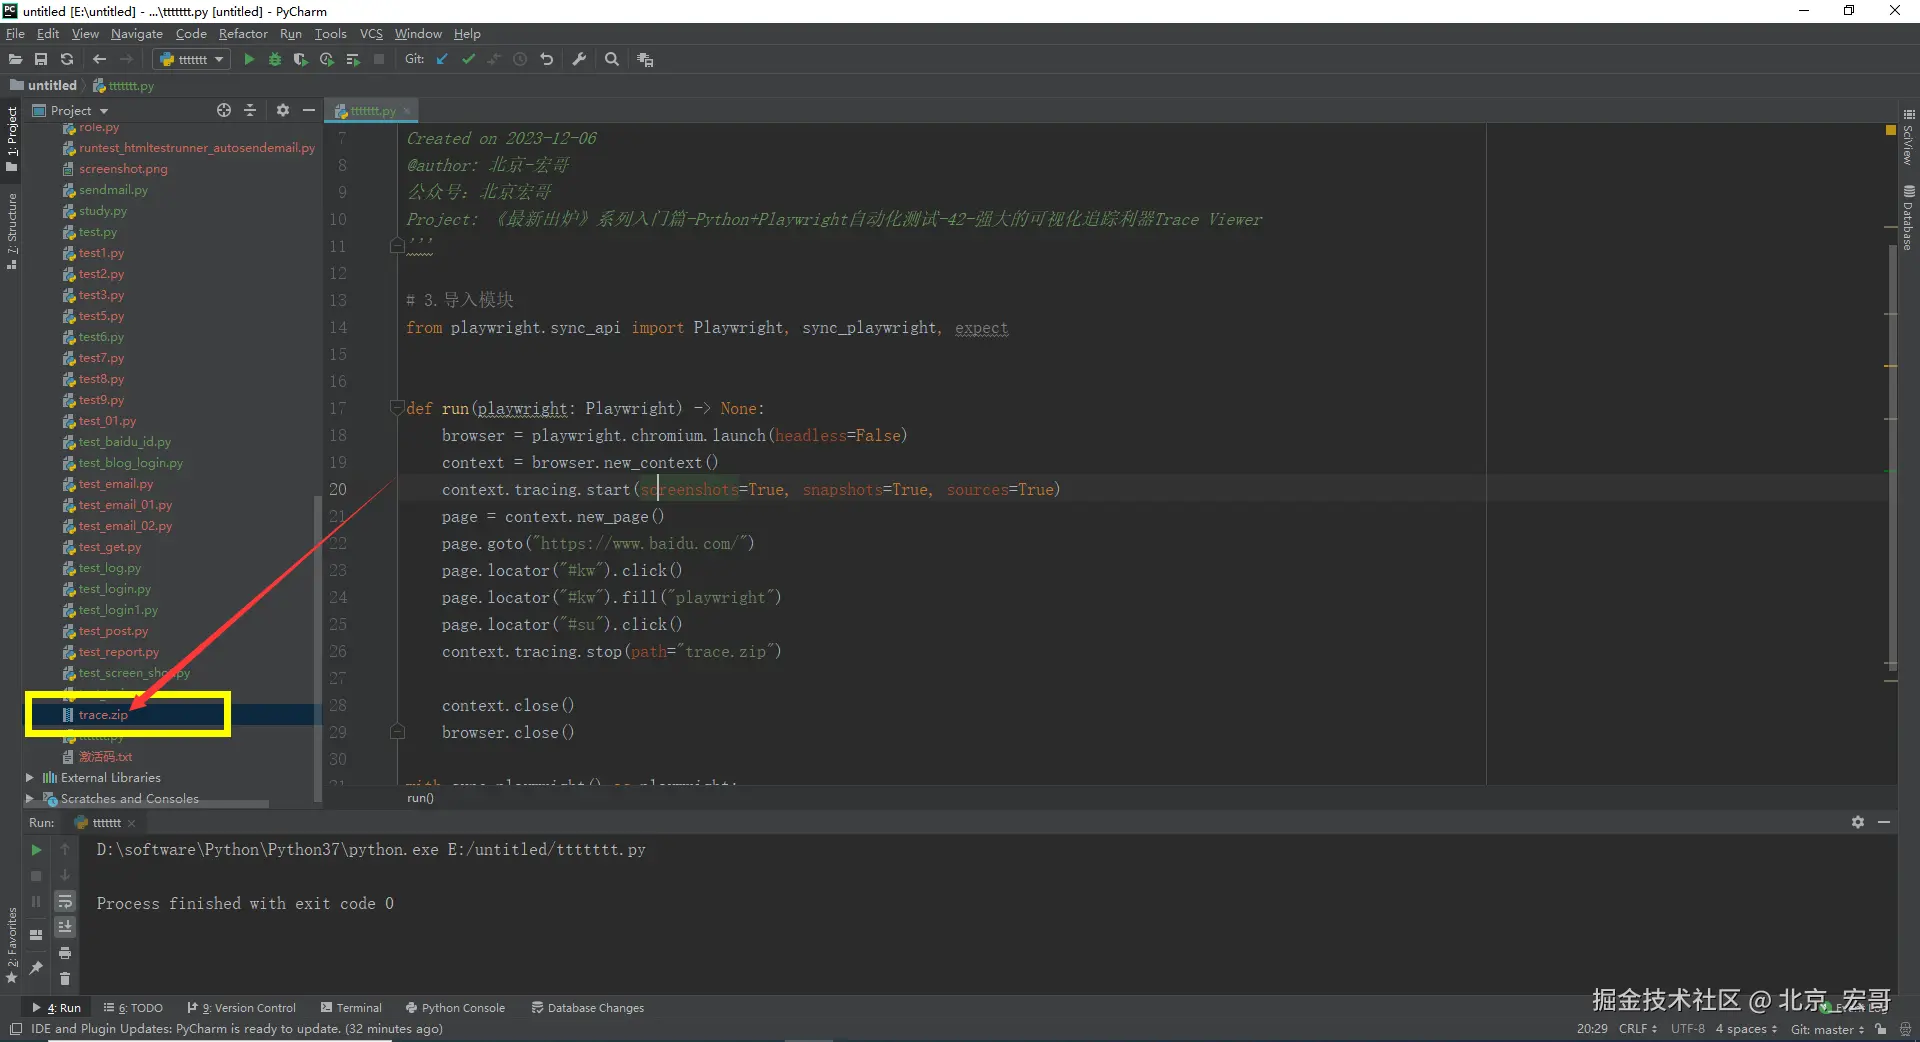Navigate back with the left arrow icon
This screenshot has height=1042, width=1920.
coord(99,60)
